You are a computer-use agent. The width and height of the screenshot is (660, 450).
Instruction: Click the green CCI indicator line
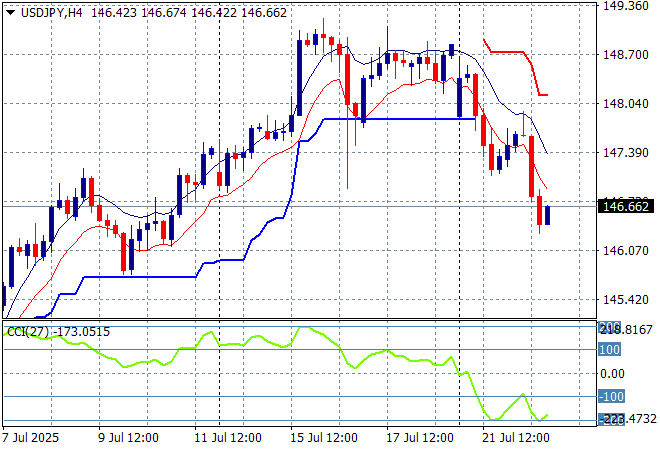pos(274,344)
